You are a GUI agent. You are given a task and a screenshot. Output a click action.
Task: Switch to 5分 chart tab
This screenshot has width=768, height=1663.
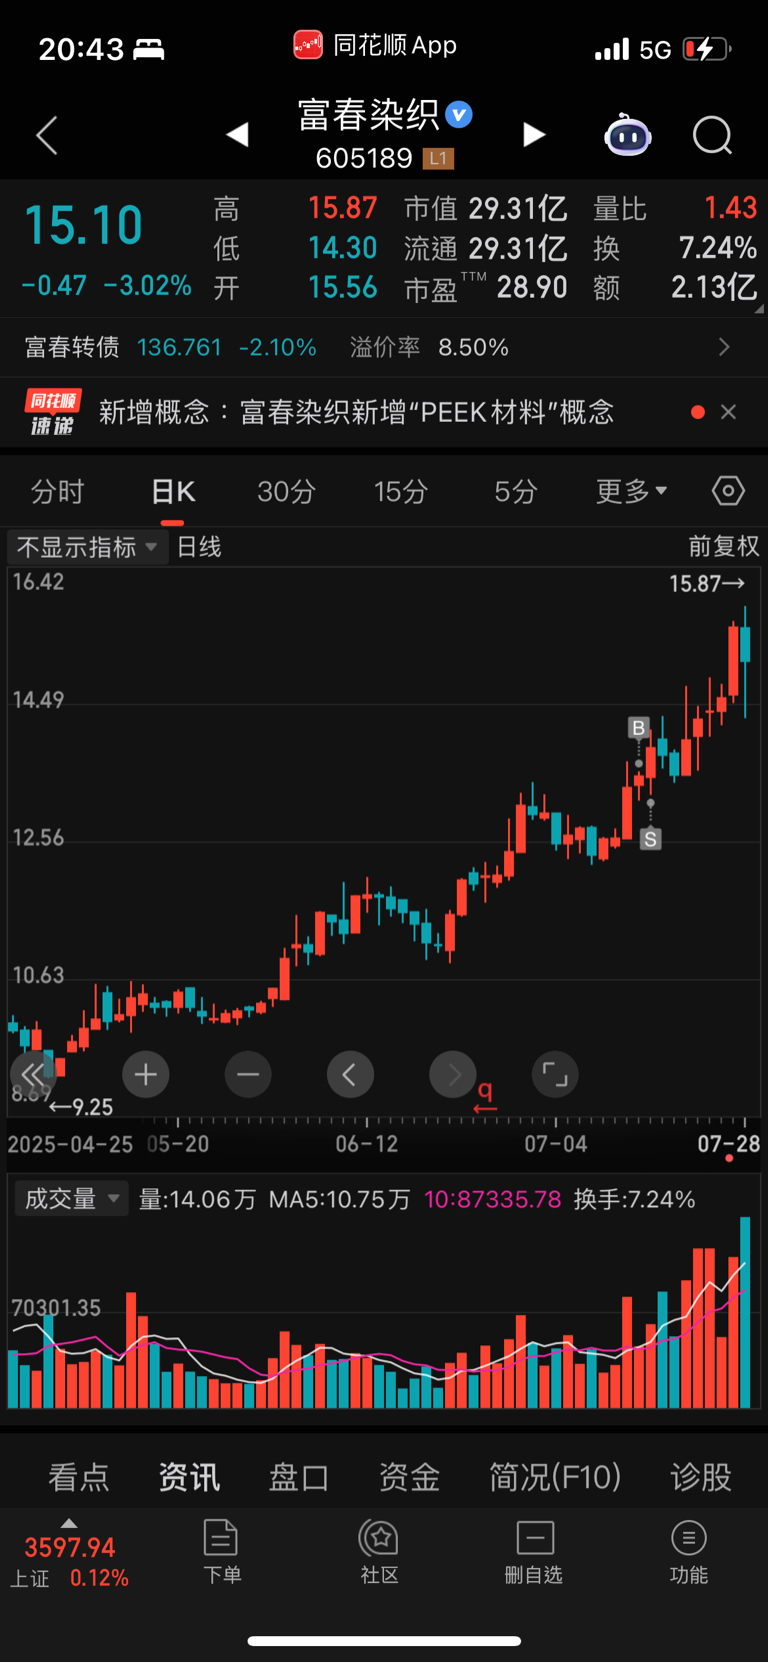(x=516, y=491)
